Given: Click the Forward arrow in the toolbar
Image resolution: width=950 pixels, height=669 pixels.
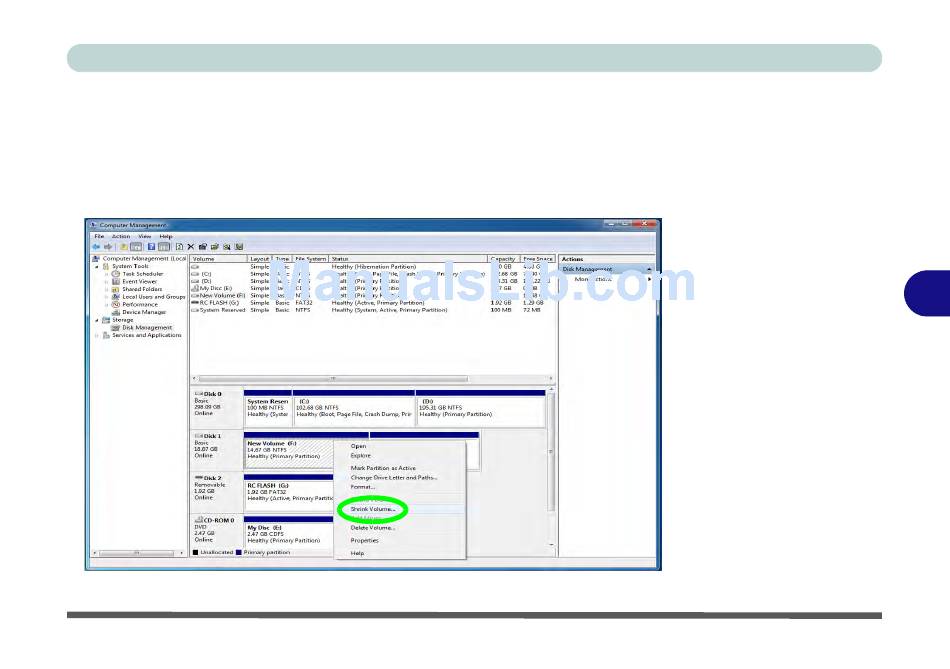Looking at the screenshot, I should pos(108,247).
